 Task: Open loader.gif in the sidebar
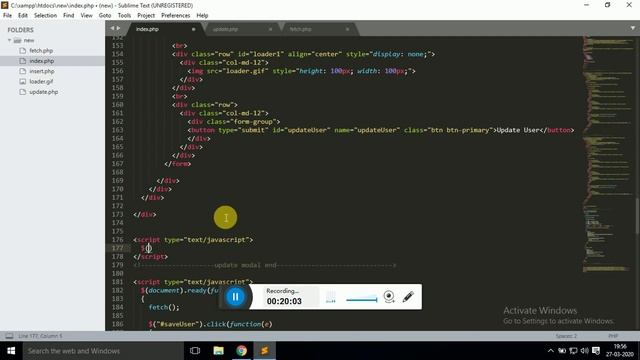(41, 81)
